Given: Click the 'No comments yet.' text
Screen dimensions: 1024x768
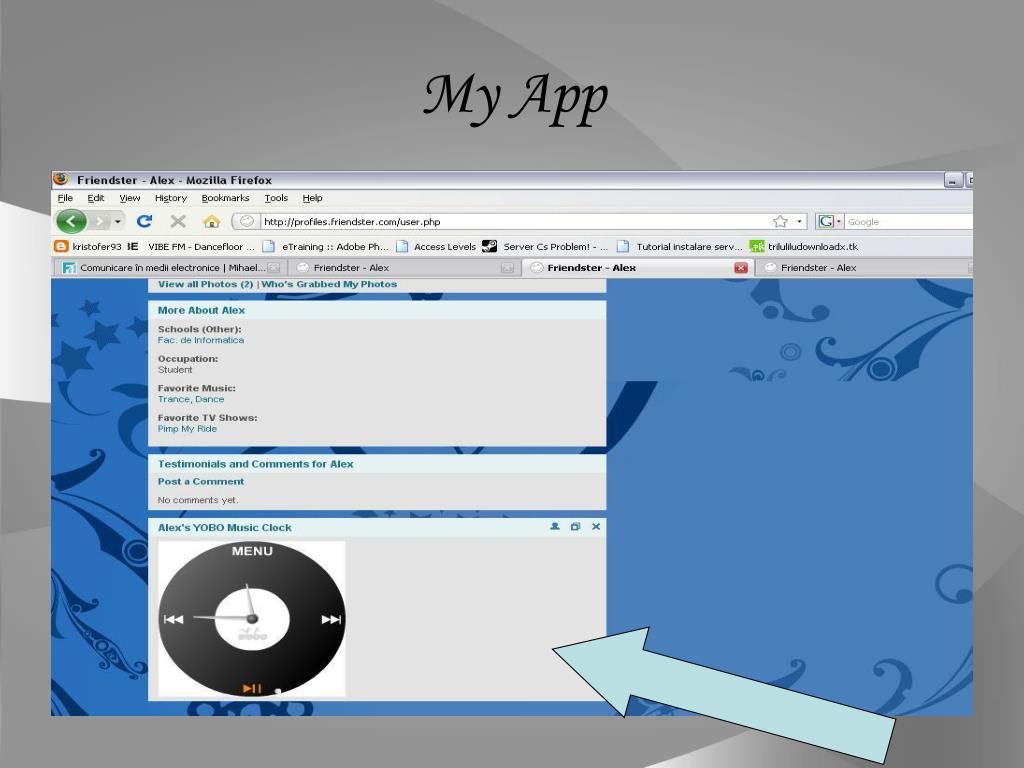Looking at the screenshot, I should (x=198, y=500).
